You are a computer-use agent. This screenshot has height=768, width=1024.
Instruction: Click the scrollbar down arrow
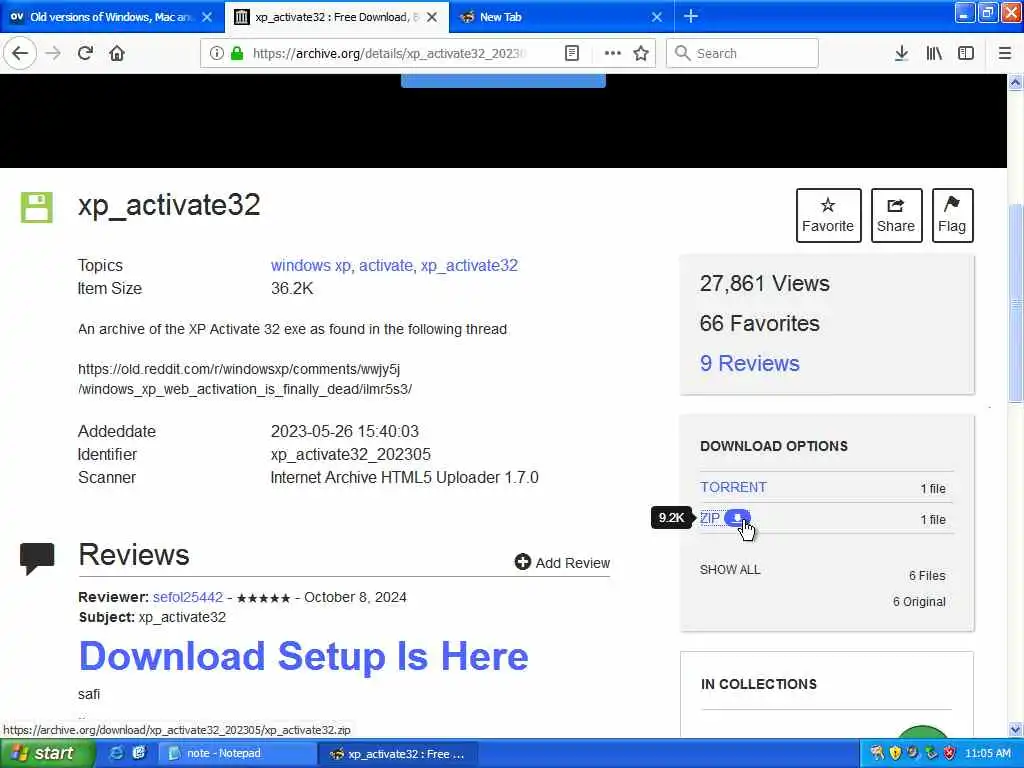(x=1016, y=729)
